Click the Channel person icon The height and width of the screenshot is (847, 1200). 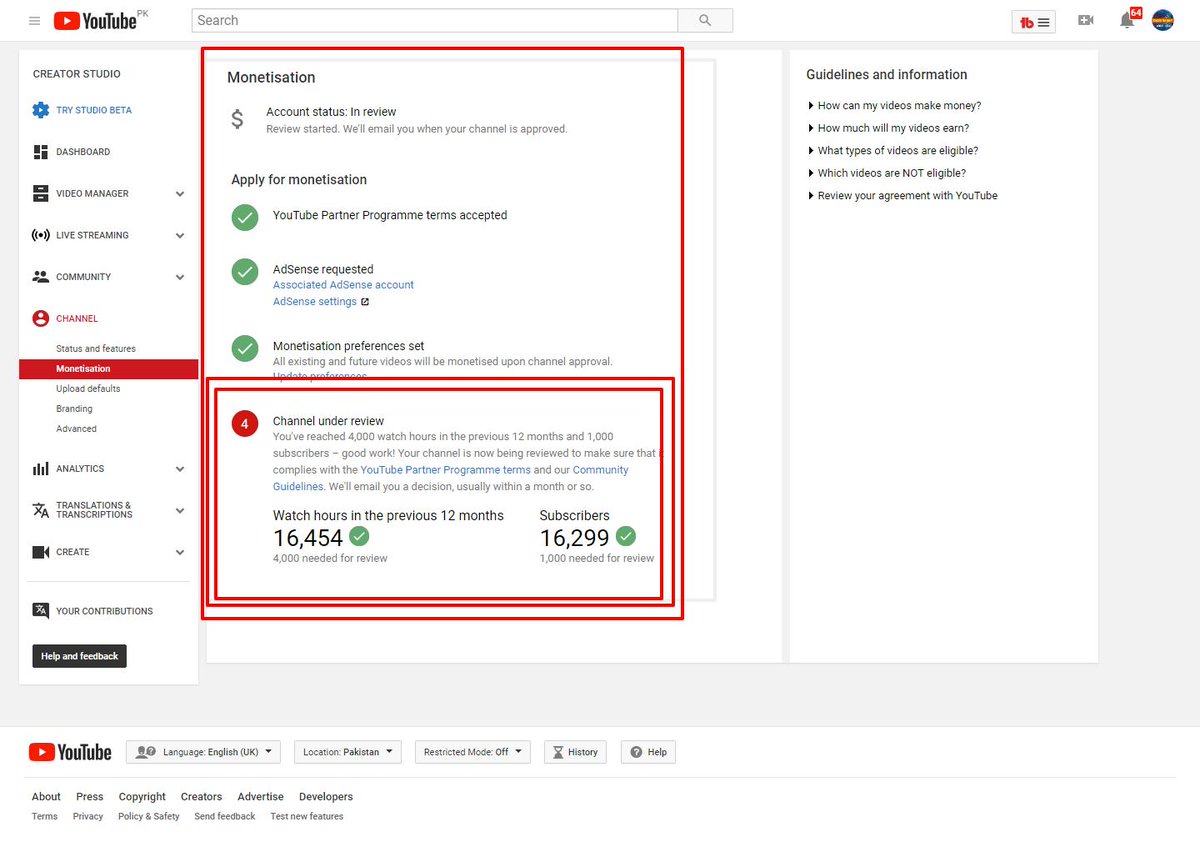pos(40,319)
